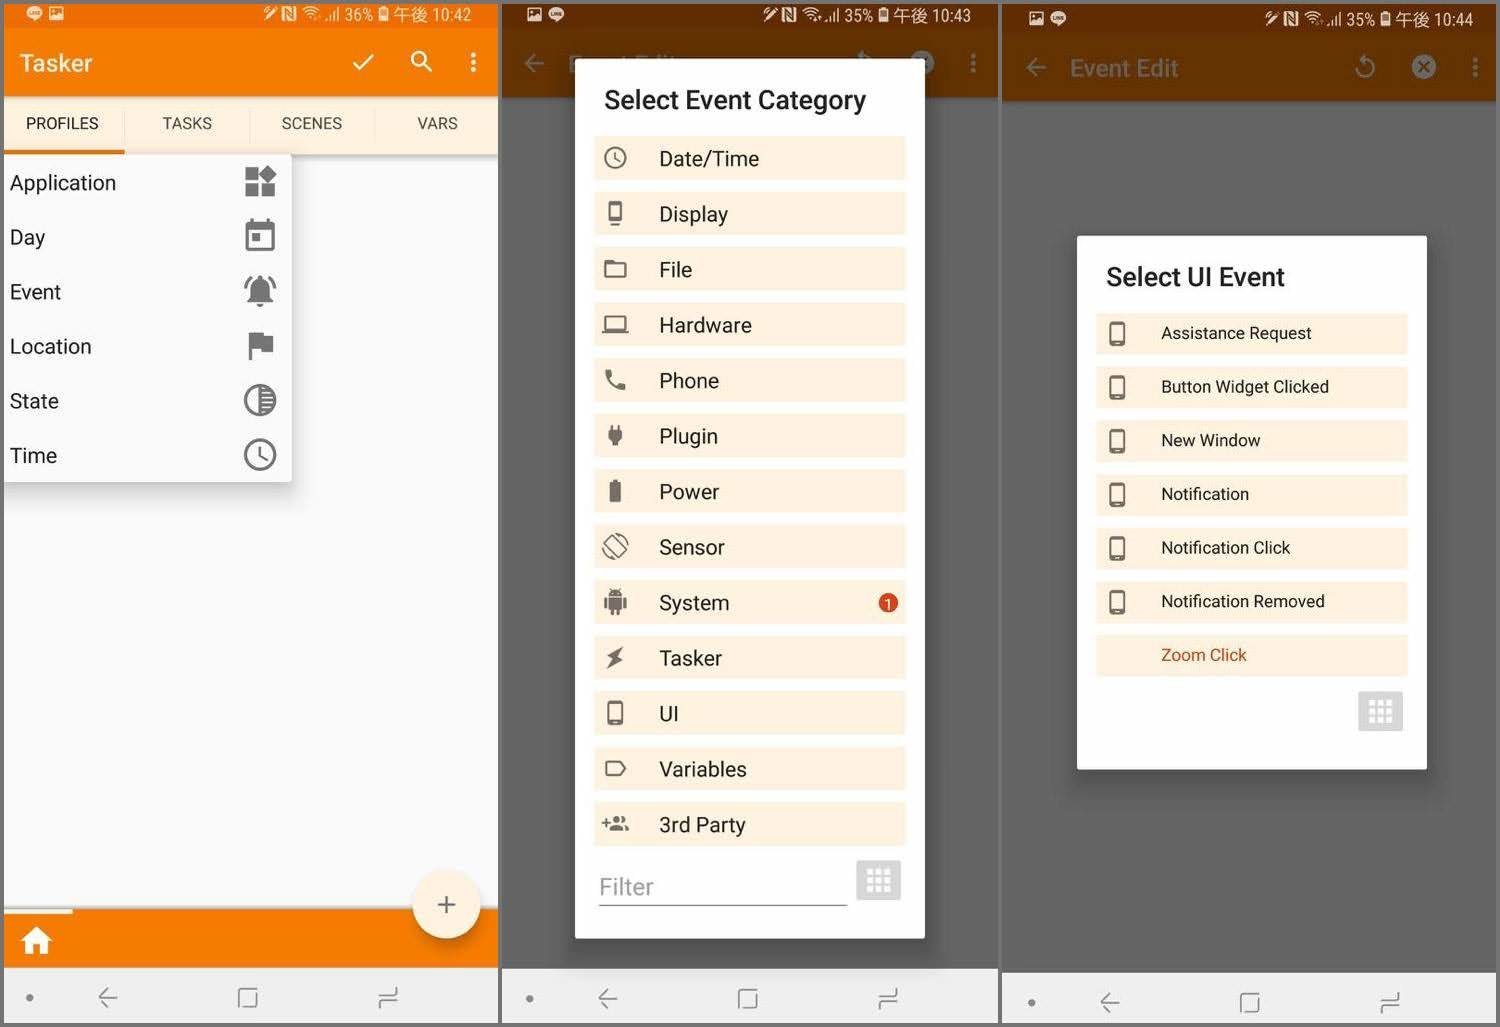The image size is (1500, 1027).
Task: Select the 3rd Party event category
Action: point(749,824)
